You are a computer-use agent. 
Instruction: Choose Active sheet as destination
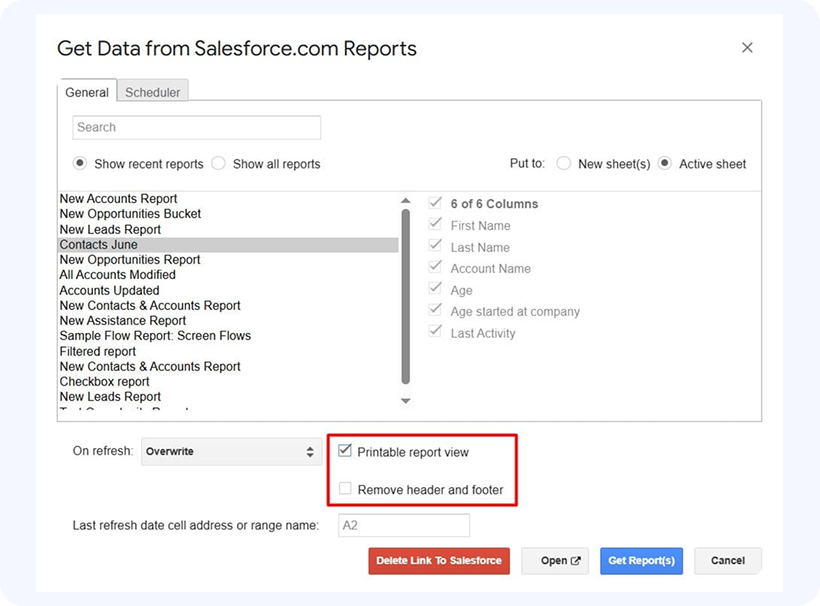point(665,164)
